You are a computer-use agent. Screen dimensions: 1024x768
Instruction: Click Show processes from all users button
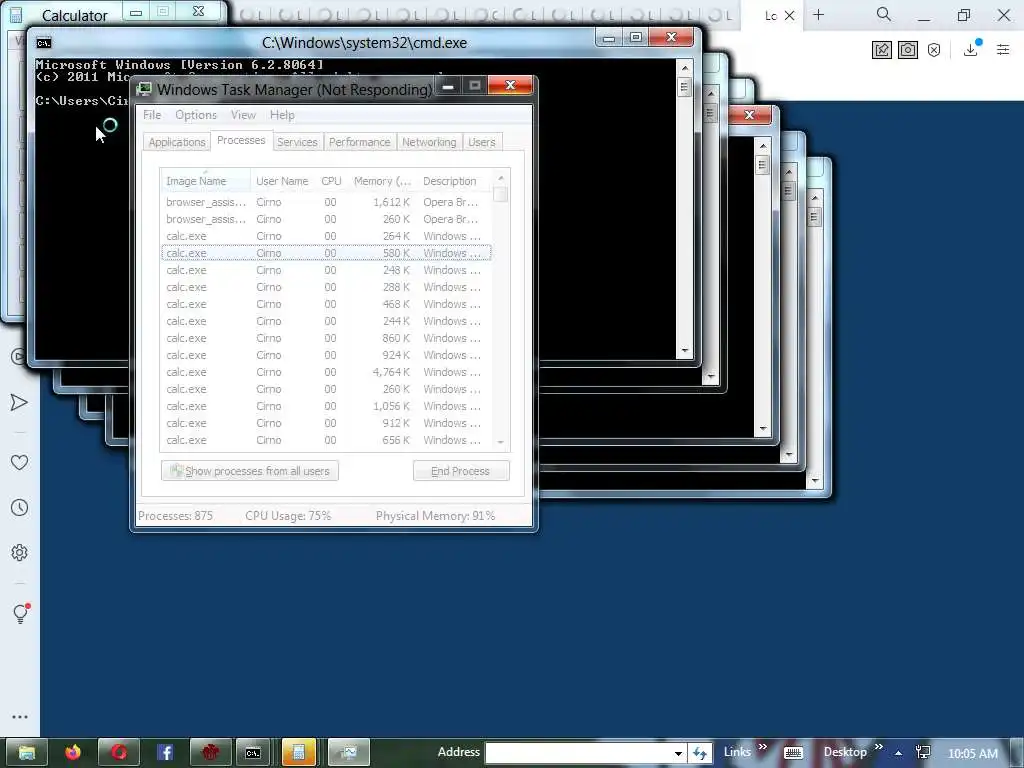tap(250, 471)
